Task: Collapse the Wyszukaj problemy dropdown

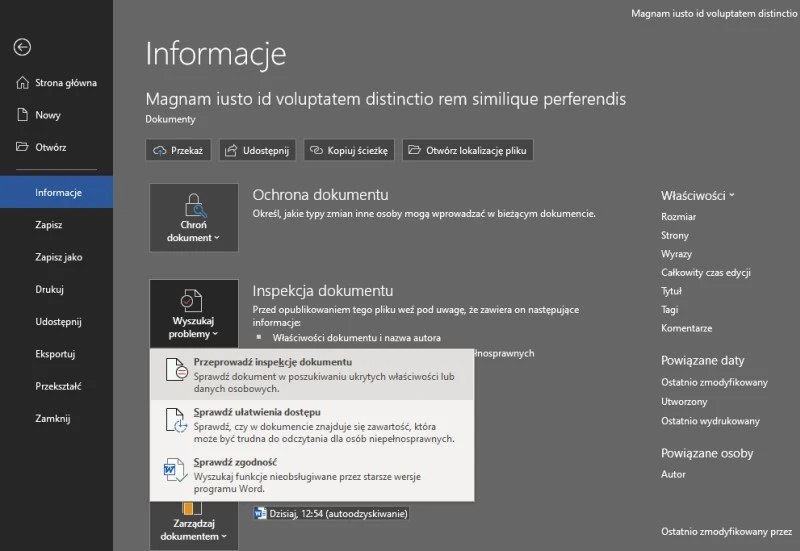Action: point(193,314)
